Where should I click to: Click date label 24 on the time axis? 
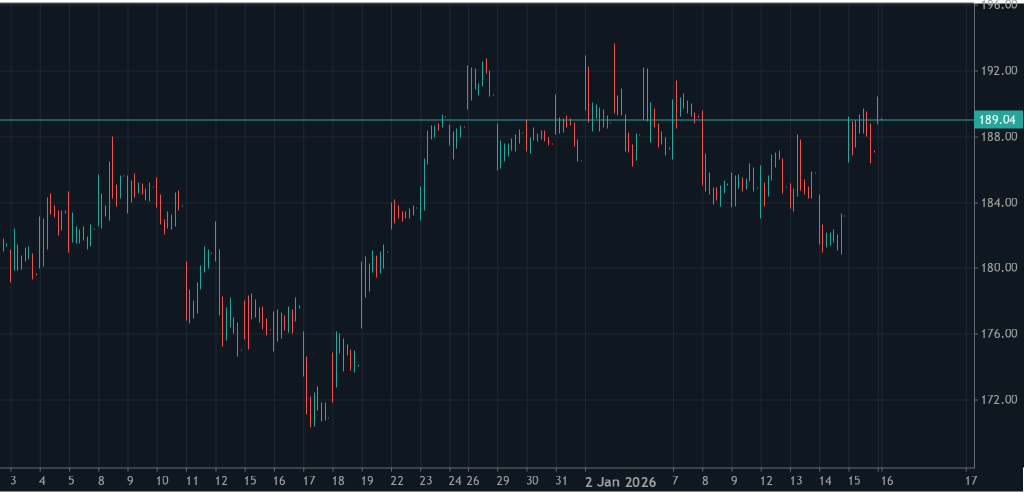point(456,481)
